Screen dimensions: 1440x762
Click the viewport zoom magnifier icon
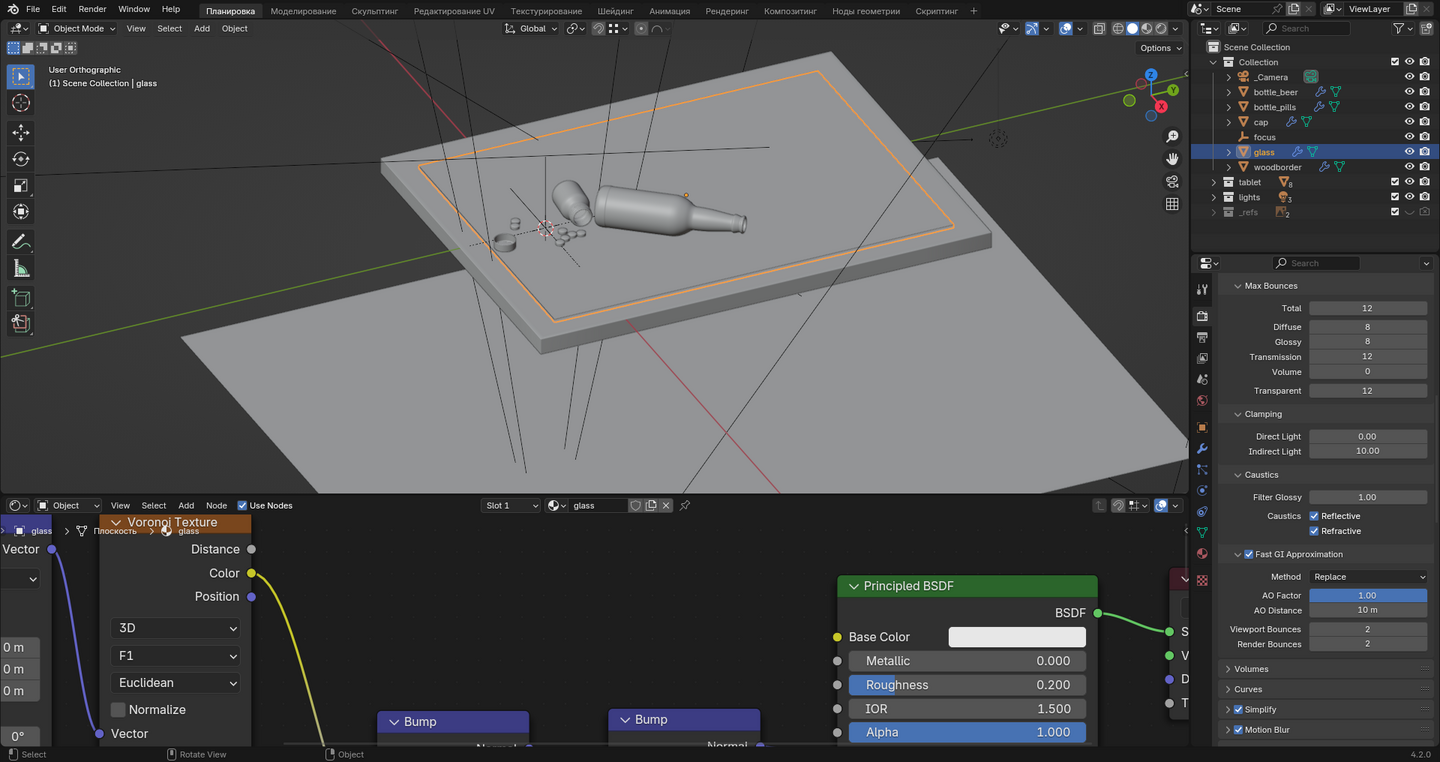click(x=1172, y=136)
